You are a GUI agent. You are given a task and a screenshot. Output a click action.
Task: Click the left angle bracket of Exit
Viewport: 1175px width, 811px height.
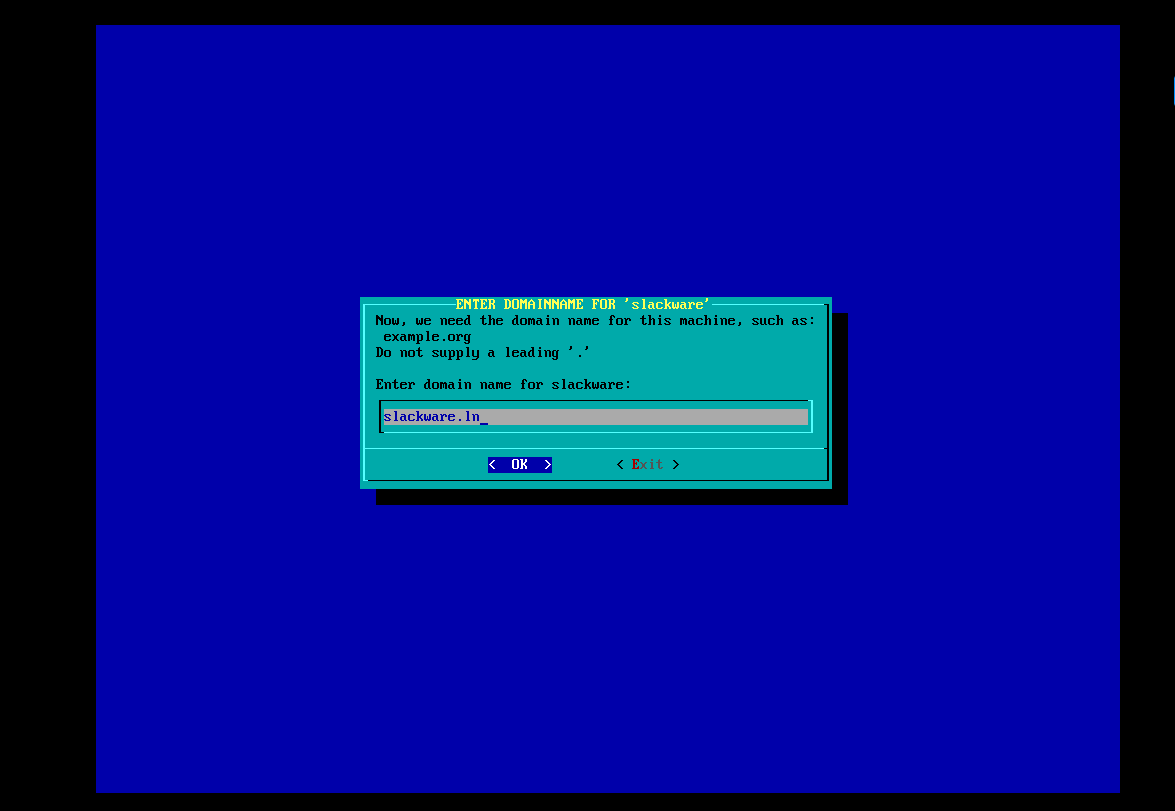click(620, 464)
